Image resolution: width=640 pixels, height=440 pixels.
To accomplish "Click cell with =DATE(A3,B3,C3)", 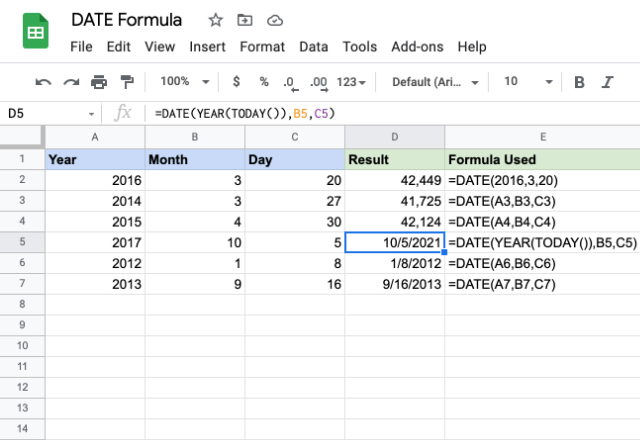I will [542, 201].
